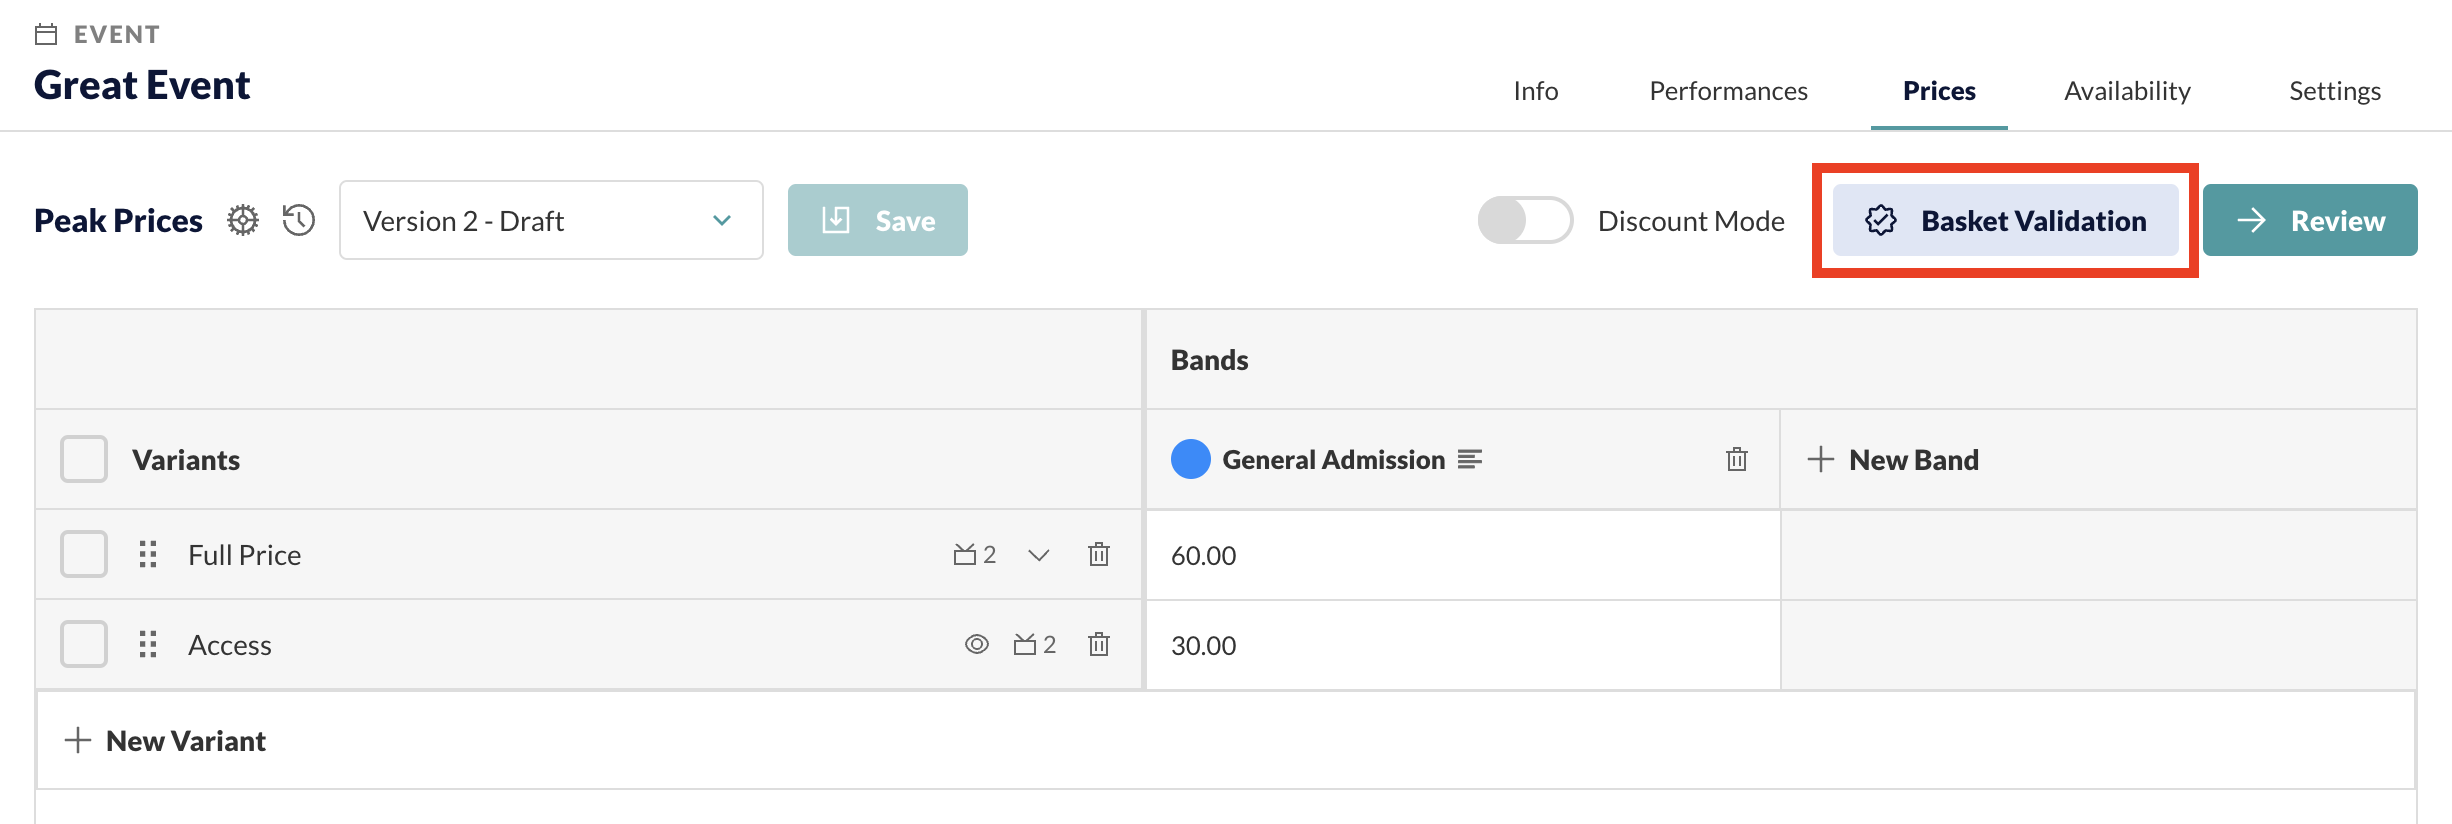Screen dimensions: 2452x824
Task: Open Peak Prices settings gear icon
Action: 243,220
